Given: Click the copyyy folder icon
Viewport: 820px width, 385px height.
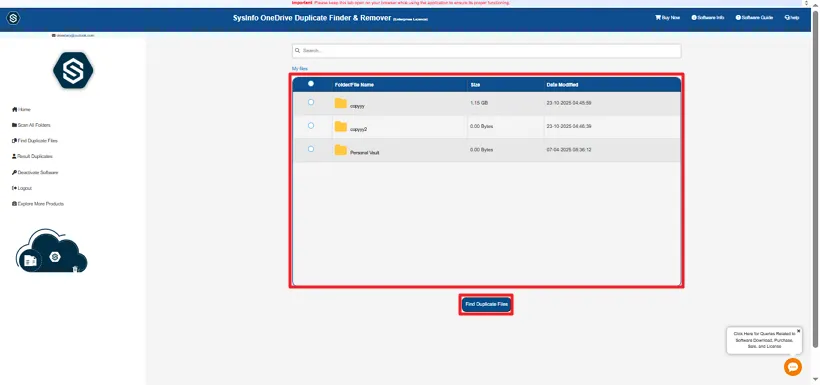Looking at the screenshot, I should tap(340, 103).
